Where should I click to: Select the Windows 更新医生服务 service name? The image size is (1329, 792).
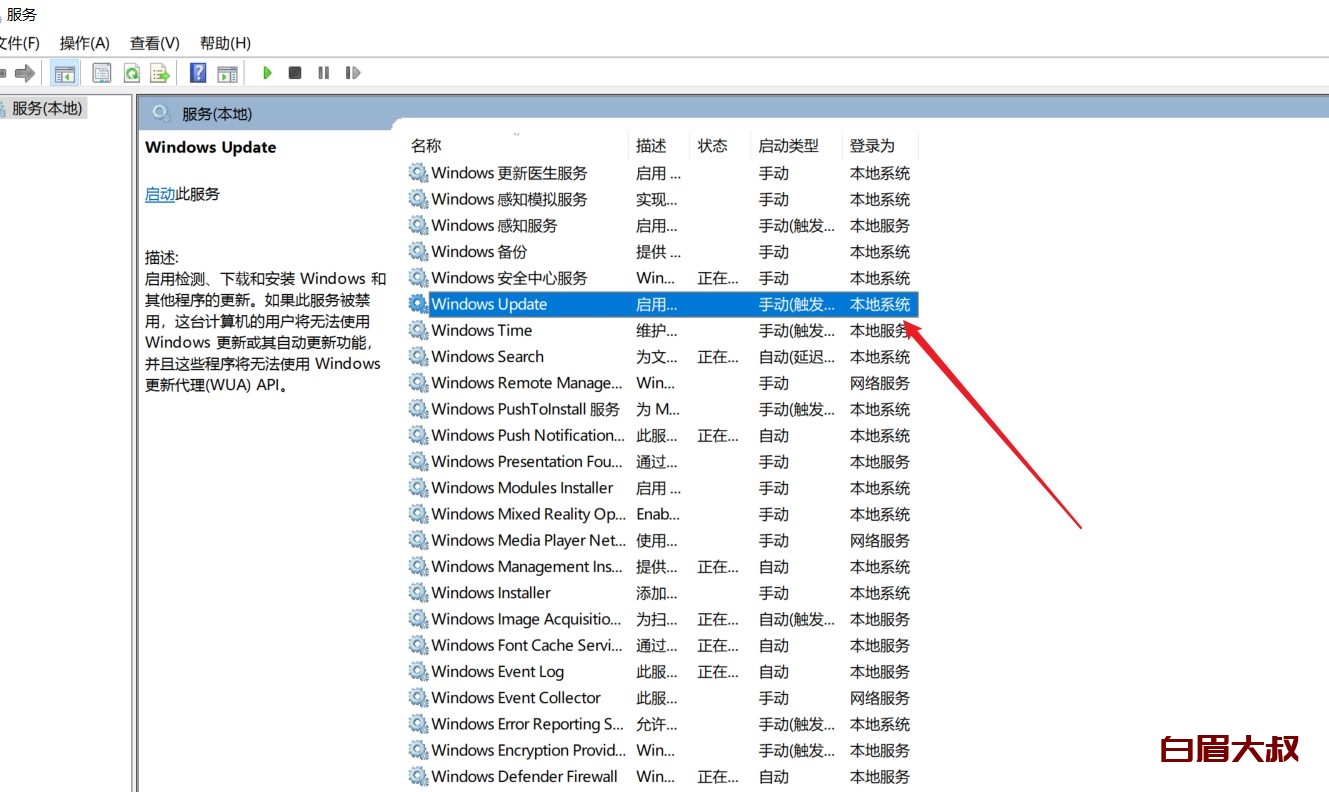point(510,173)
